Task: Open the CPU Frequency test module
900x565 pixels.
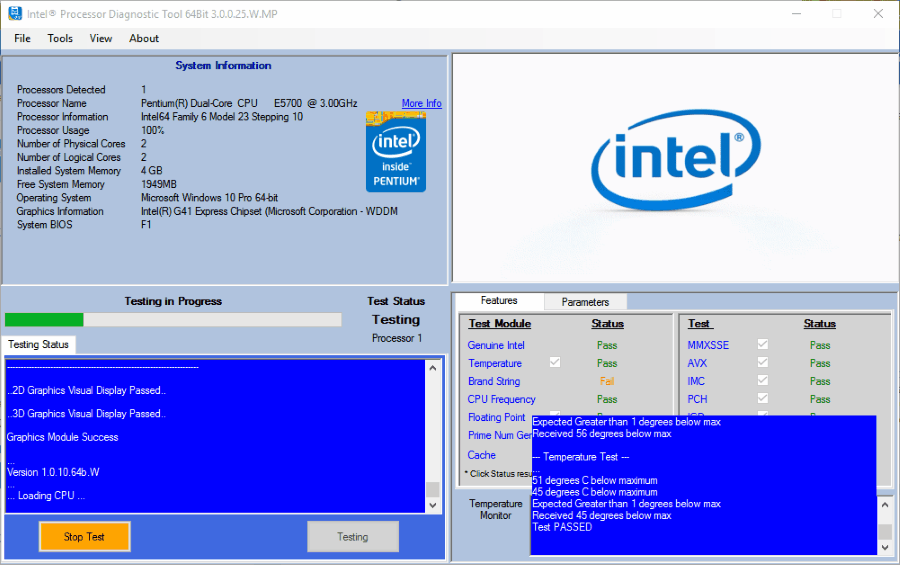Action: coord(501,399)
